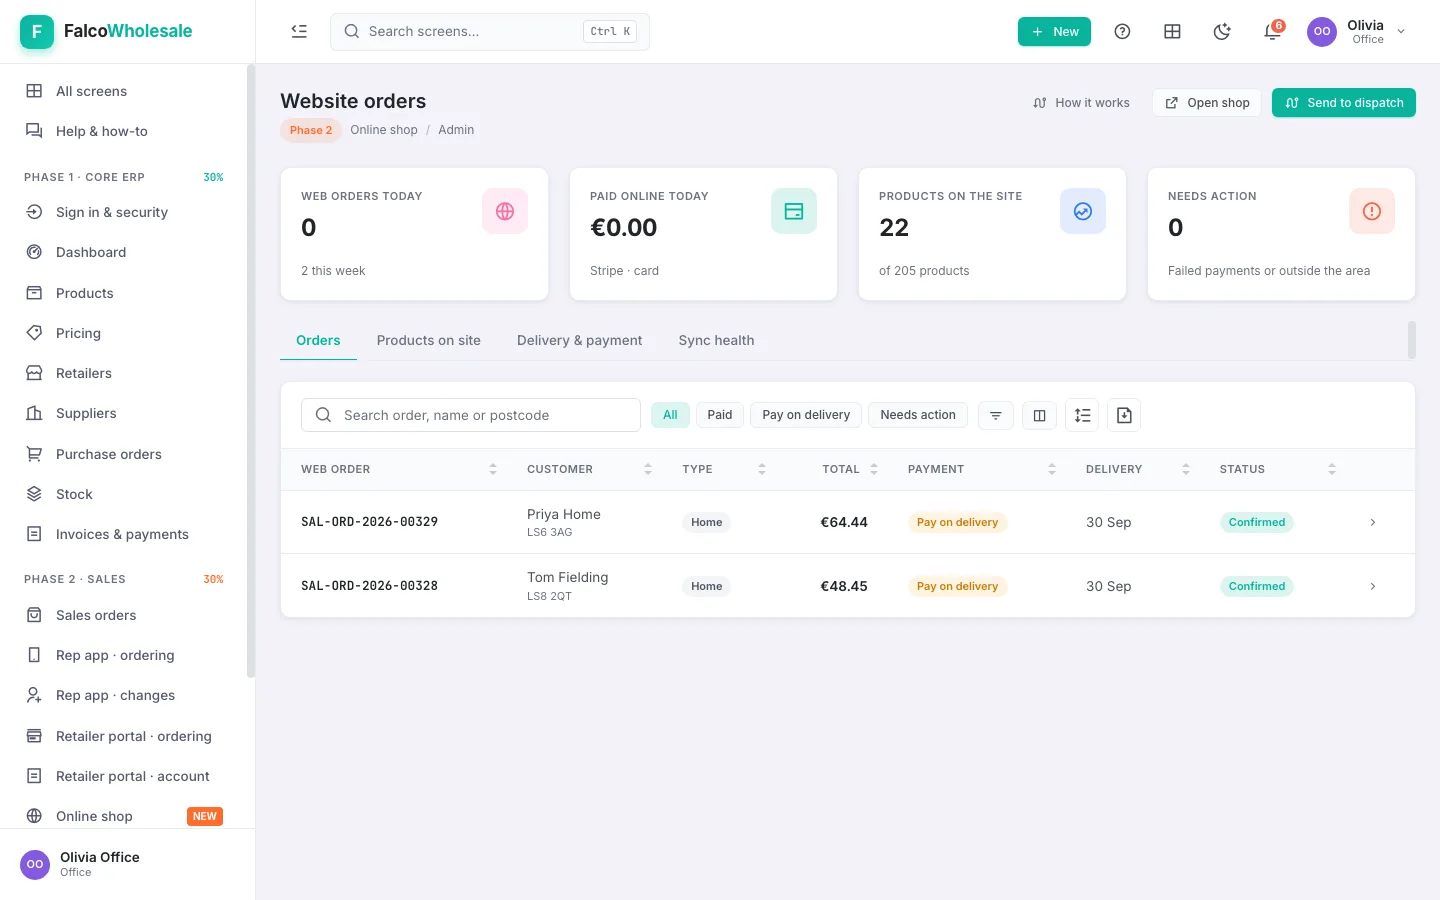Open Suppliers in the sidebar

click(x=124, y=413)
